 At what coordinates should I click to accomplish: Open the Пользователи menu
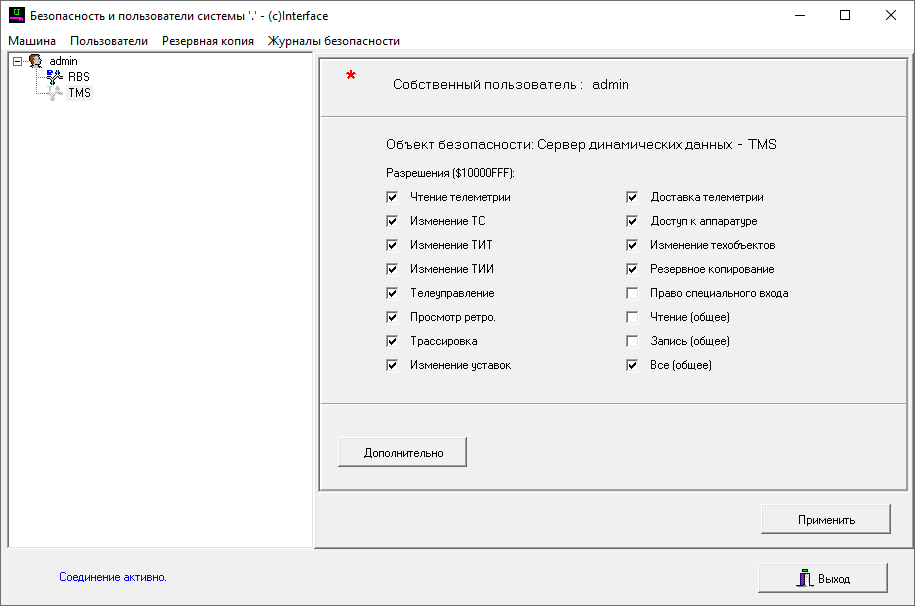pos(109,41)
